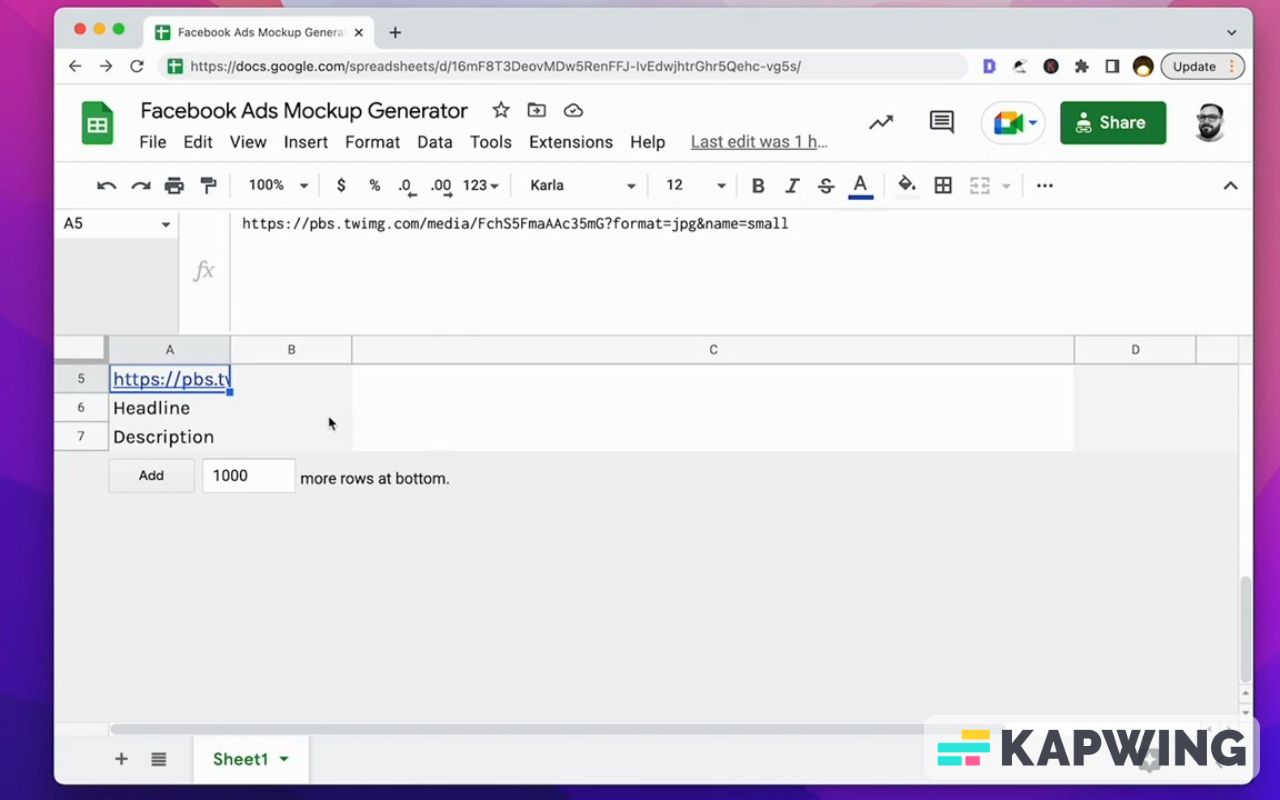Screen dimensions: 1280x800
Task: Add a new sheet with plus icon
Action: tap(121, 759)
